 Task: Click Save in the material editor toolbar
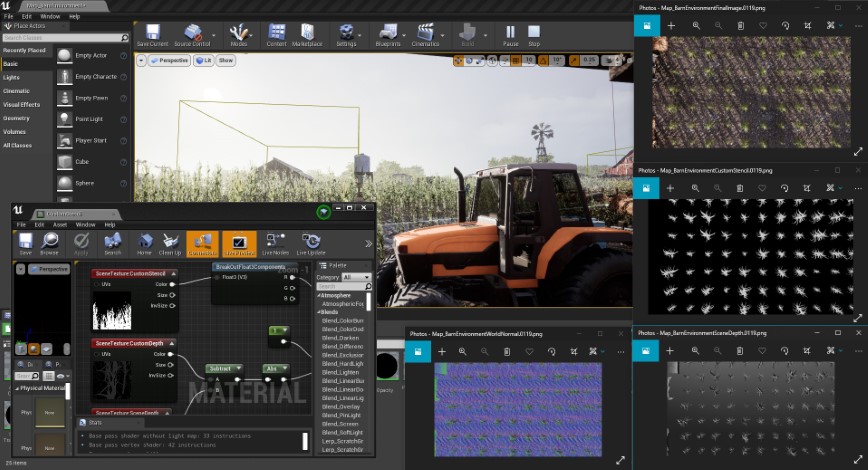click(25, 244)
